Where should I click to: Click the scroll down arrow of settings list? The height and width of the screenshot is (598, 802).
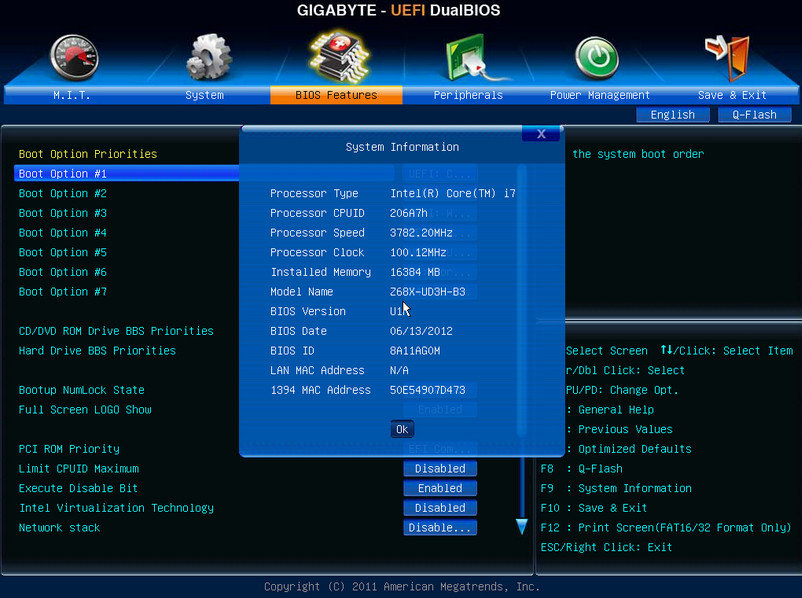(521, 527)
